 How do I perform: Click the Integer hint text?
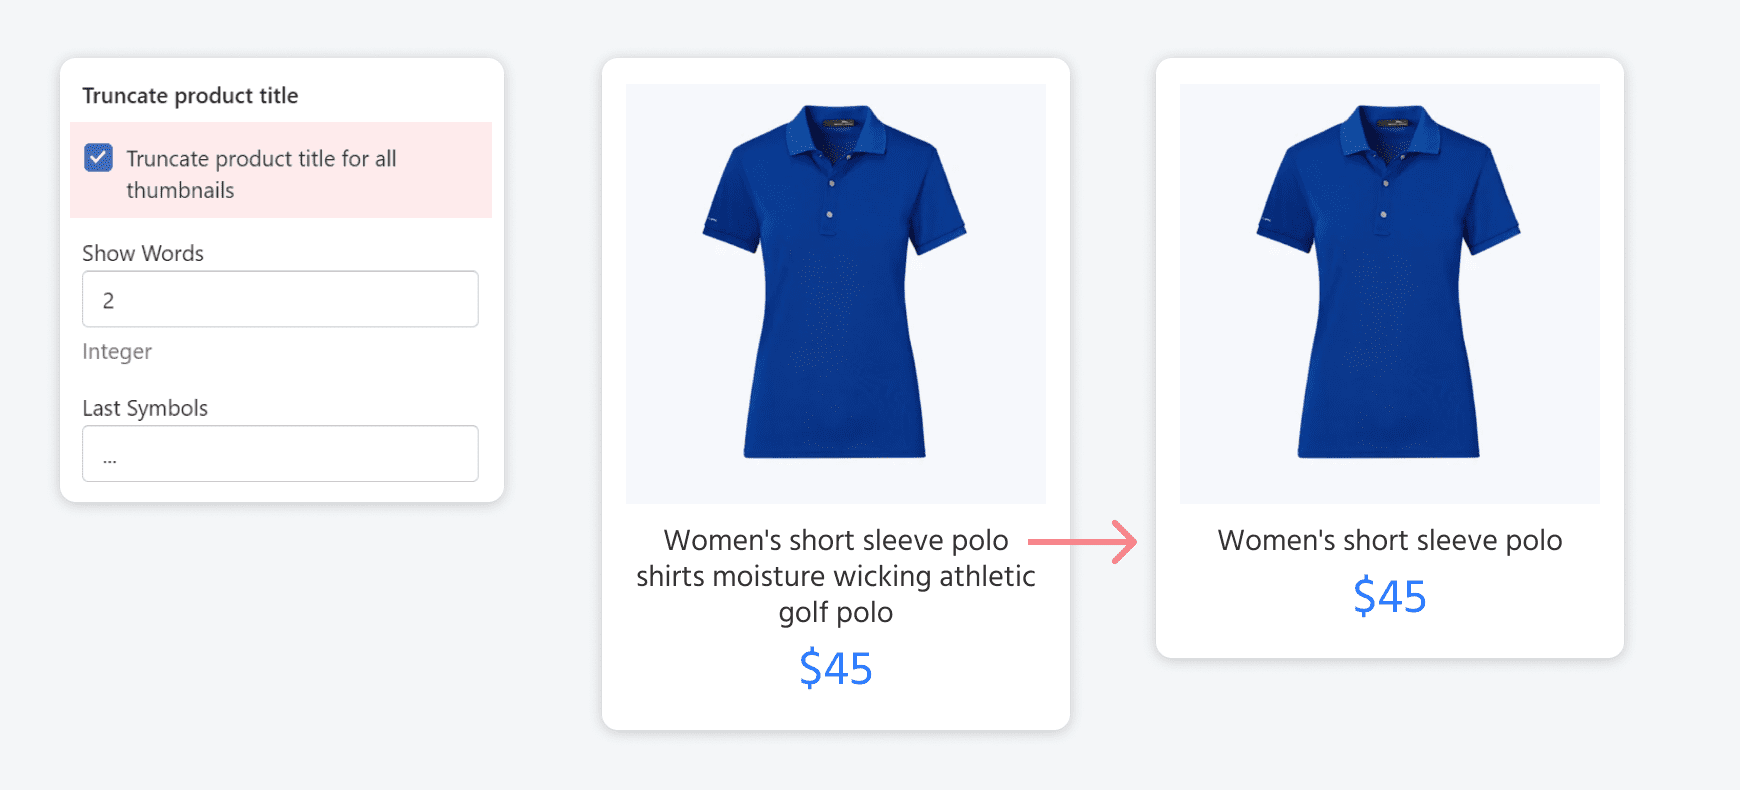pos(117,351)
